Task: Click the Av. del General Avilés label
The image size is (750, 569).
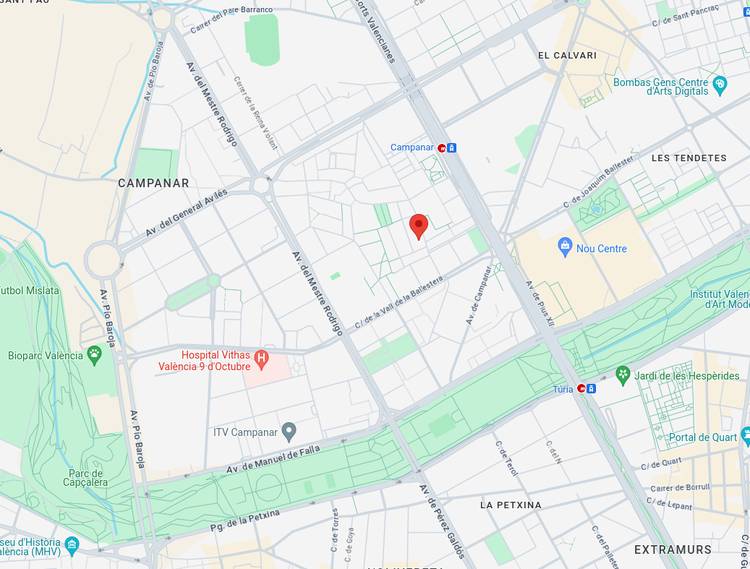Action: [187, 213]
